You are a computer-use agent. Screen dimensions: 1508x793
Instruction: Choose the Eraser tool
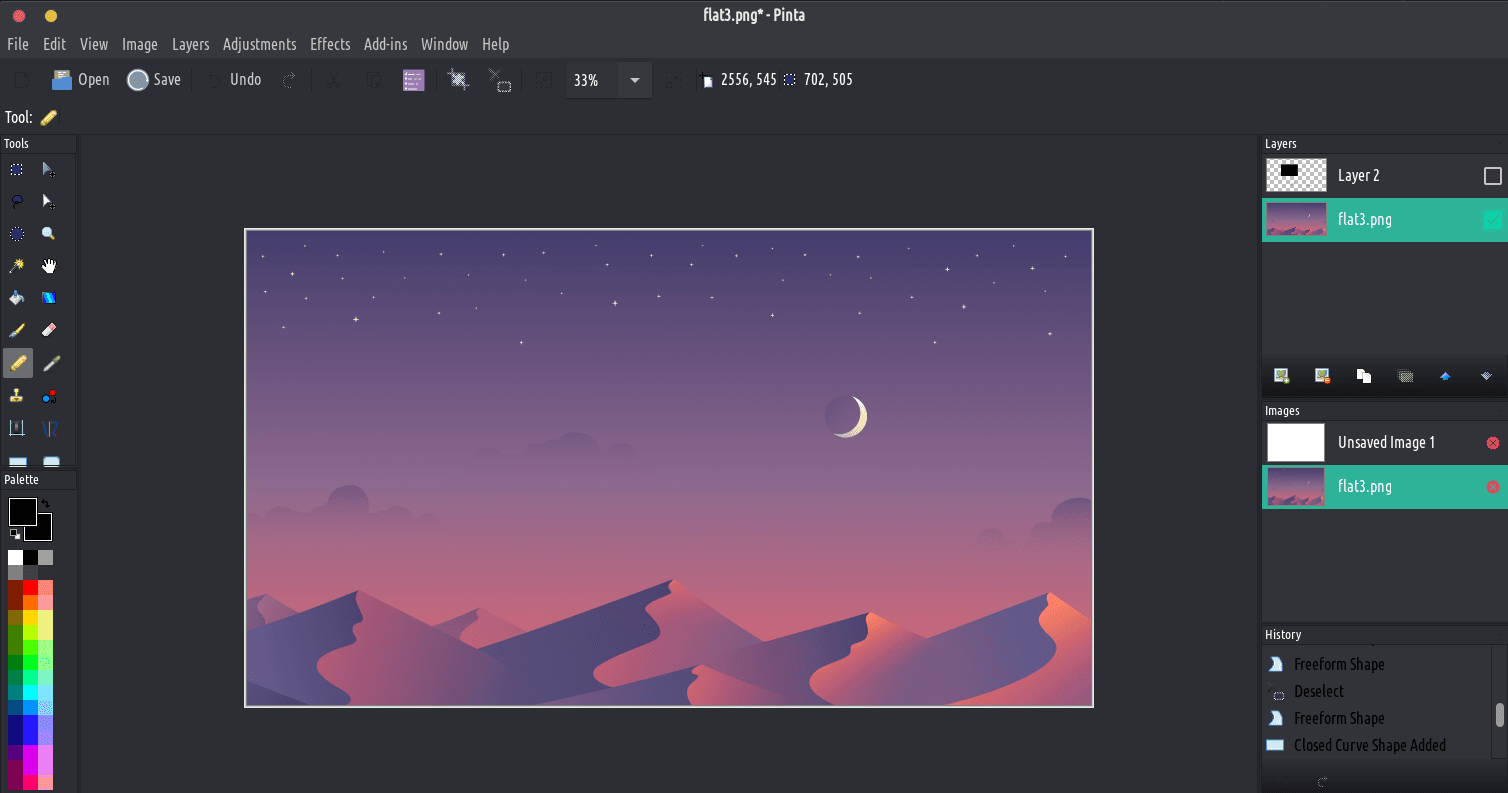[x=49, y=330]
